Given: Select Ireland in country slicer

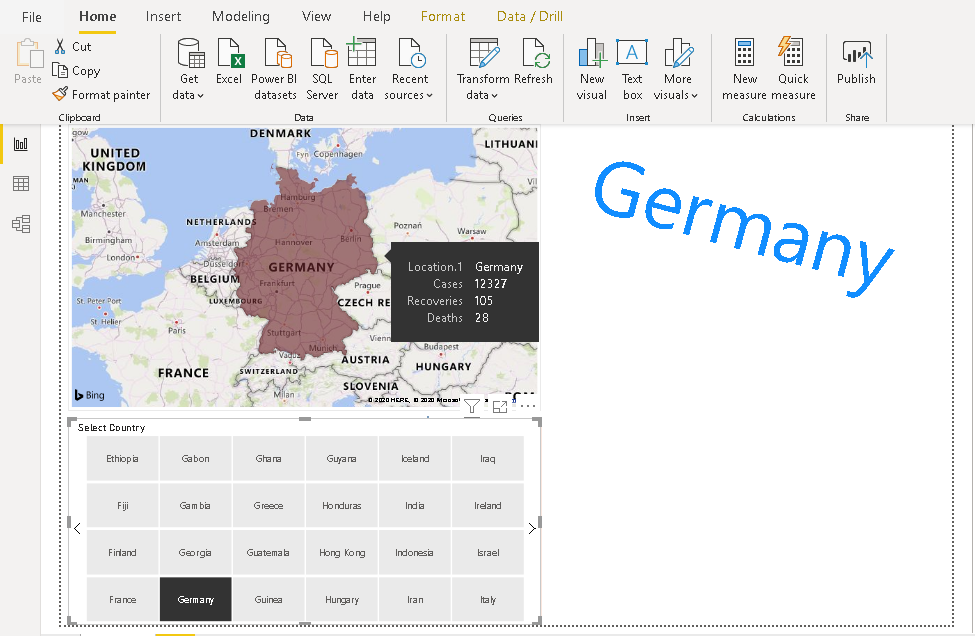Looking at the screenshot, I should point(488,505).
